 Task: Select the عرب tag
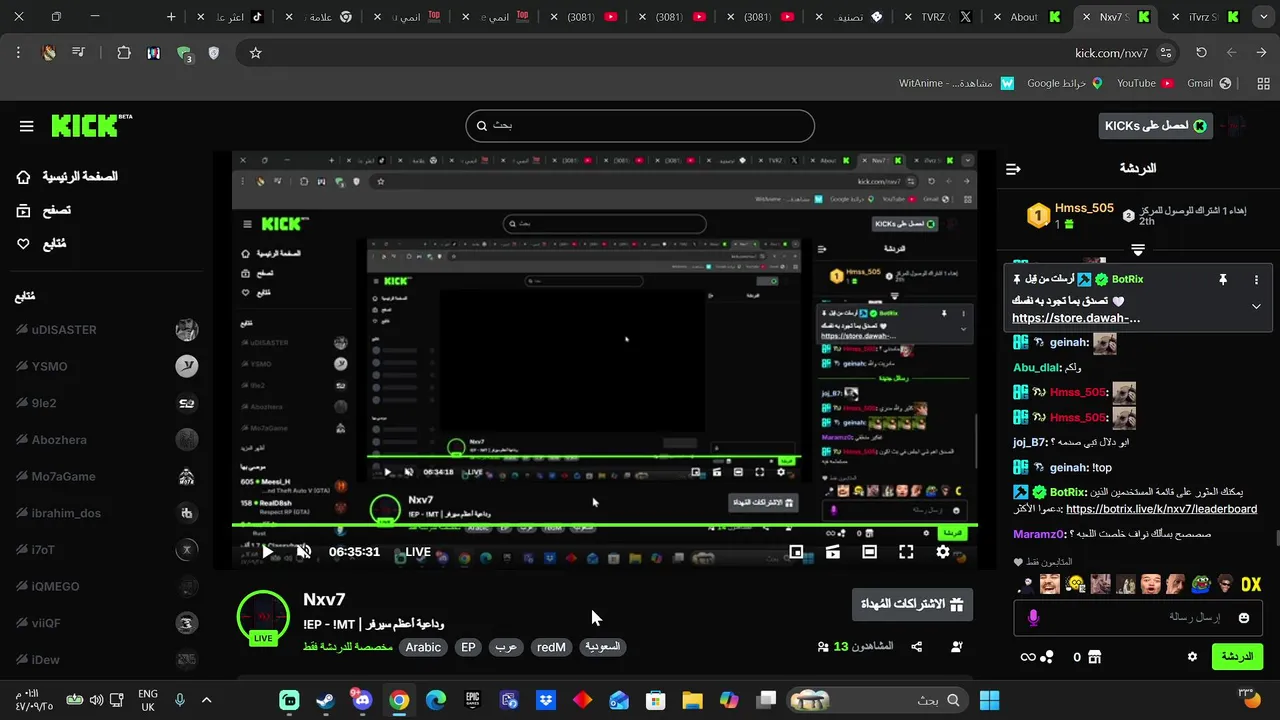tap(506, 647)
